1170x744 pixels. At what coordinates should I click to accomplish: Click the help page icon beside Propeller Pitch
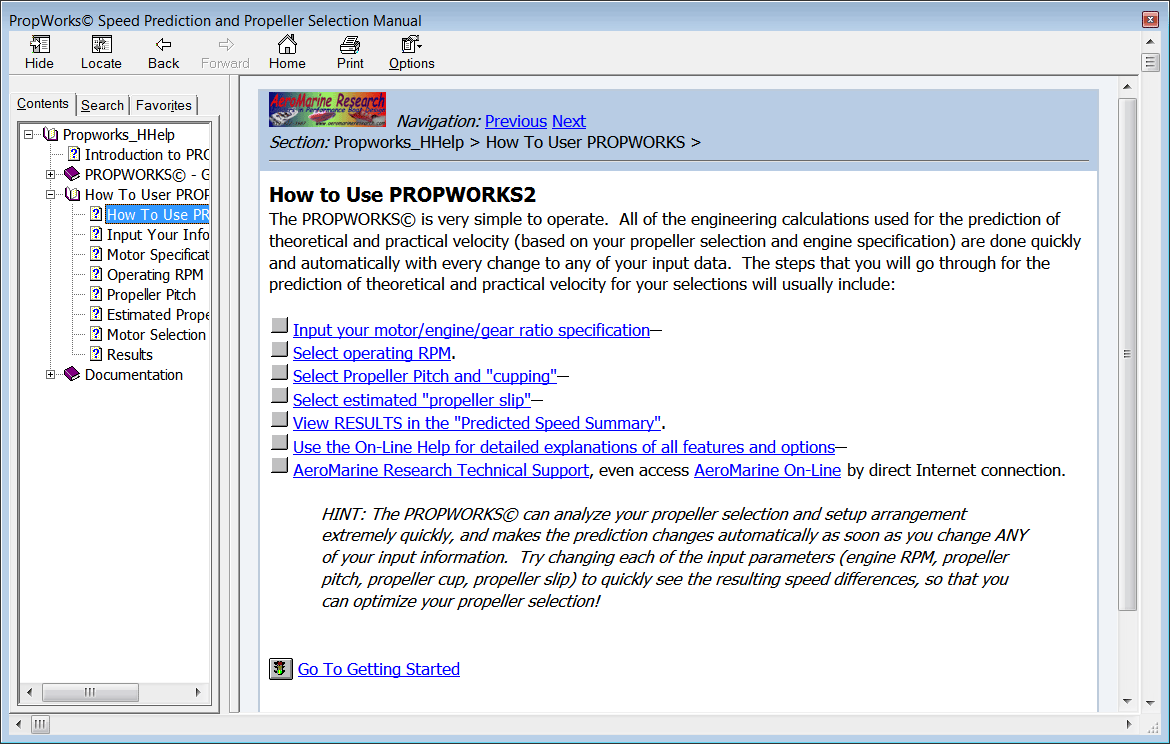click(96, 294)
